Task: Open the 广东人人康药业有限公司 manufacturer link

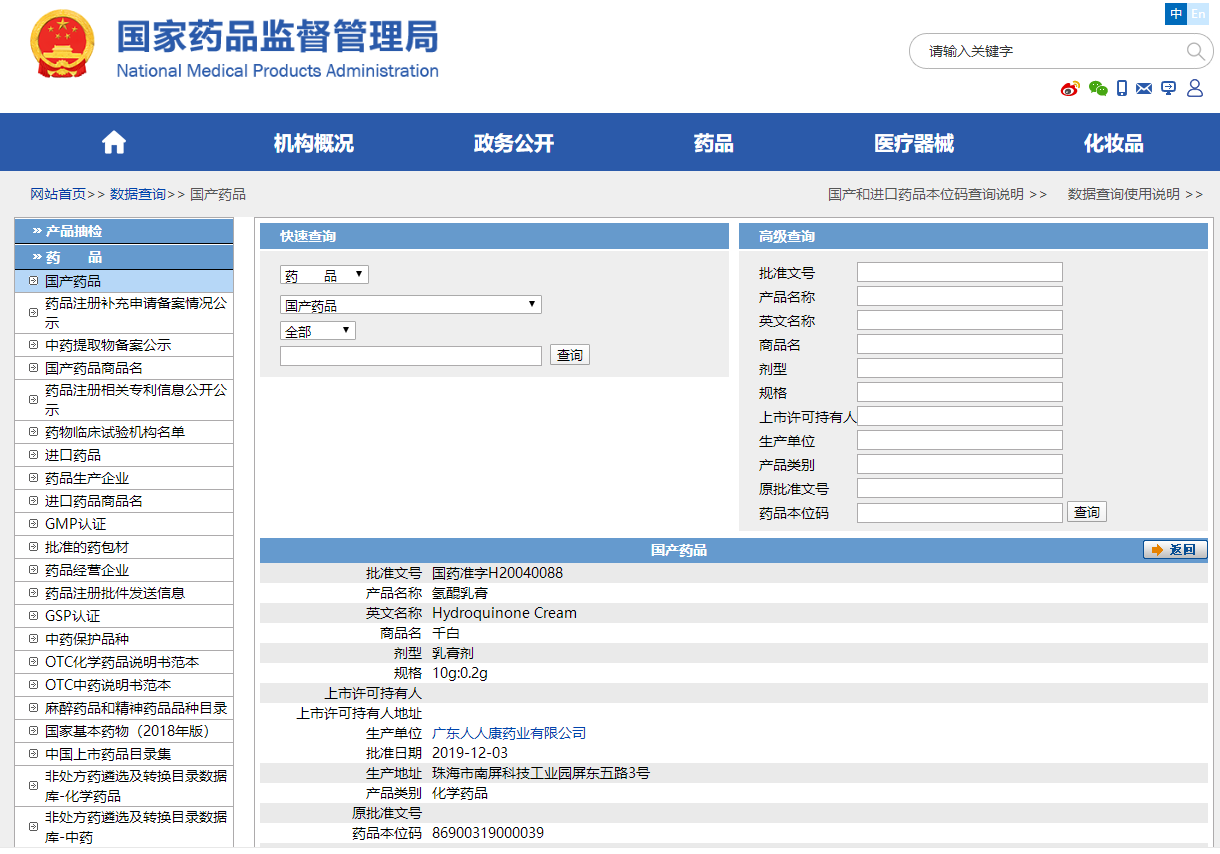Action: (509, 733)
